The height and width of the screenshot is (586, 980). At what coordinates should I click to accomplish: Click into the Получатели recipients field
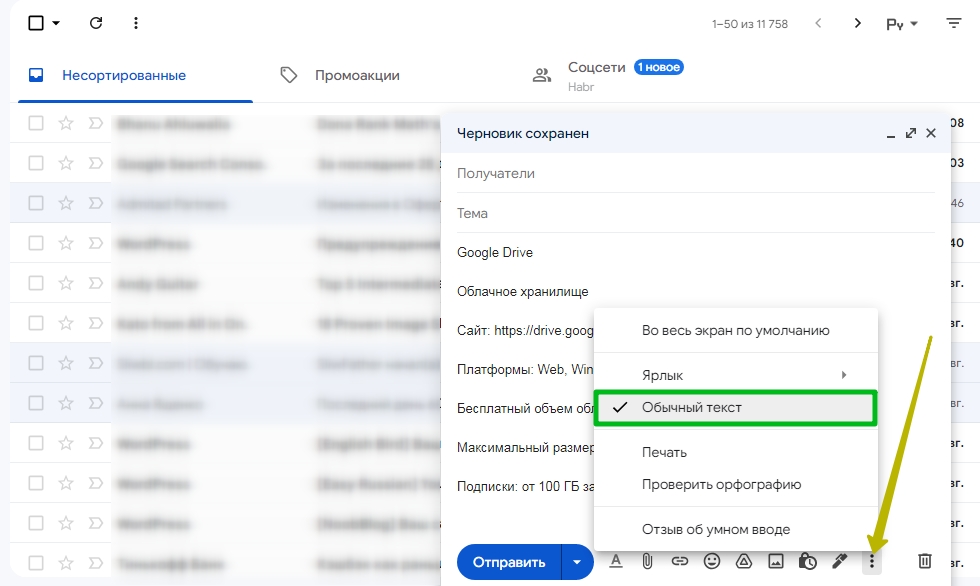tap(696, 174)
